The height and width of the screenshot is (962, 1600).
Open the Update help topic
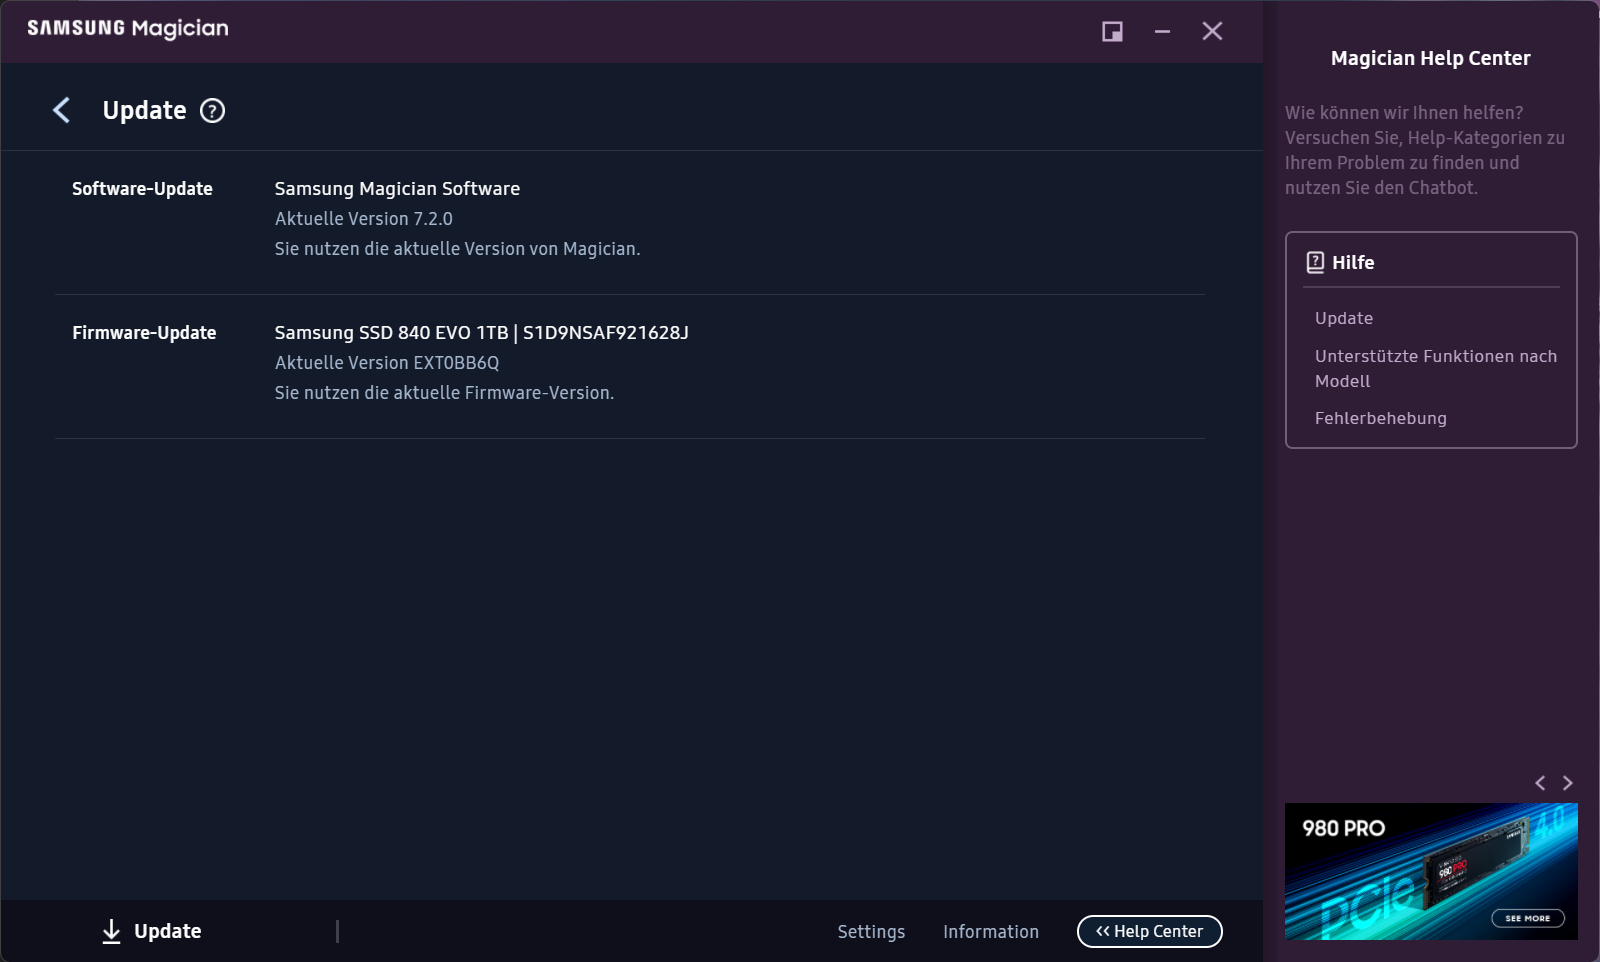point(1344,318)
